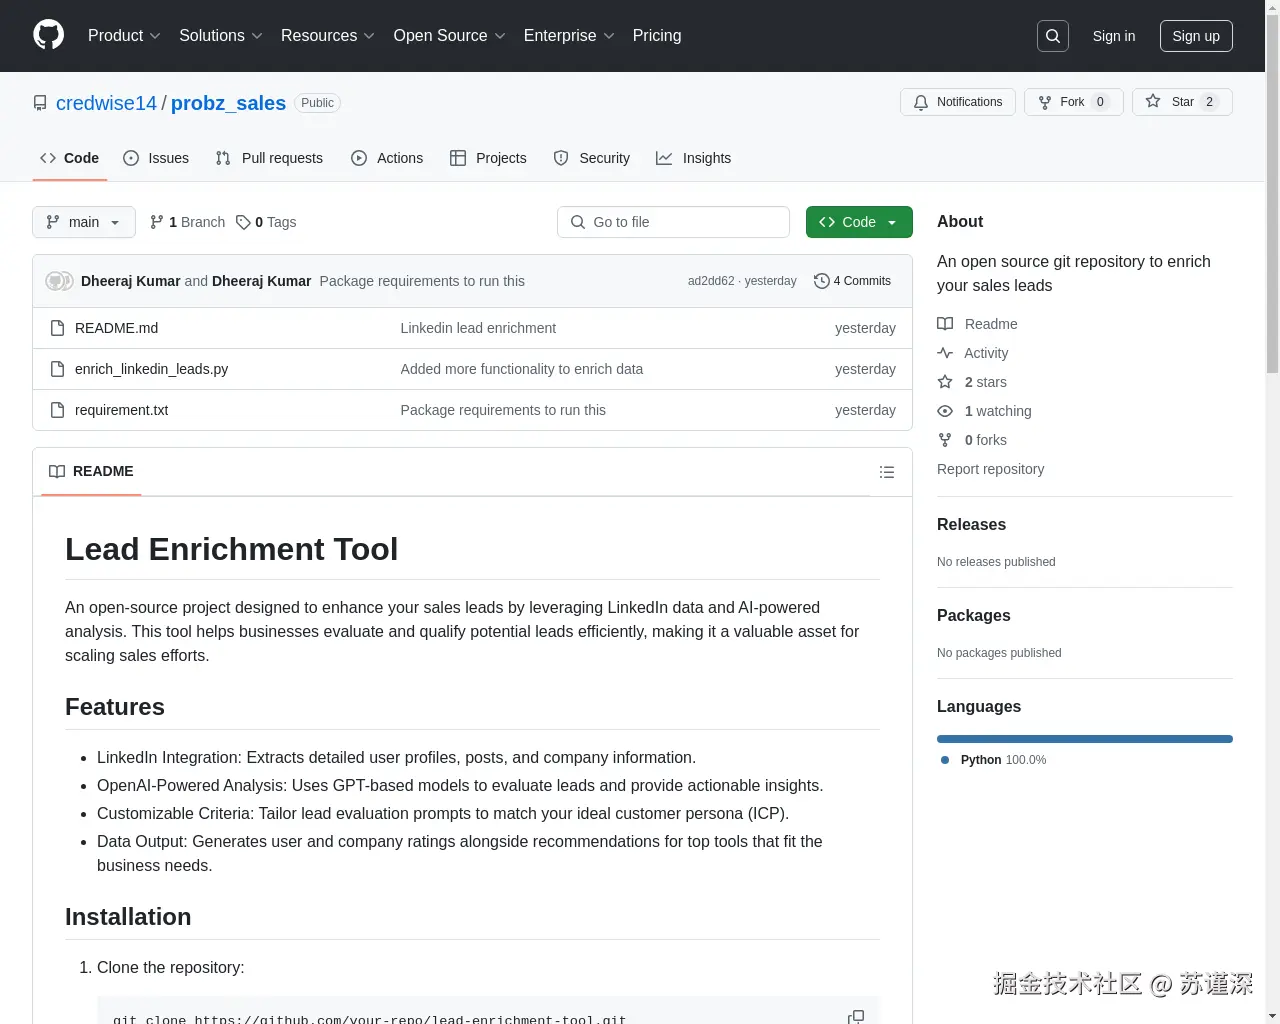Open the main branch selector
This screenshot has height=1024, width=1280.
tap(83, 222)
